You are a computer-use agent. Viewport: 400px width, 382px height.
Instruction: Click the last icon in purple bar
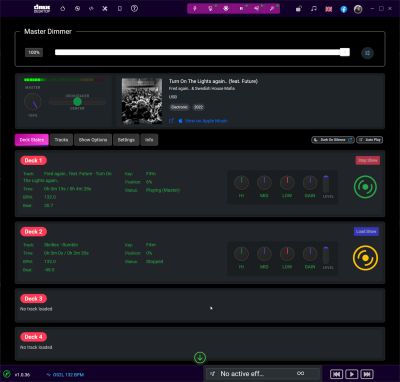coord(272,9)
